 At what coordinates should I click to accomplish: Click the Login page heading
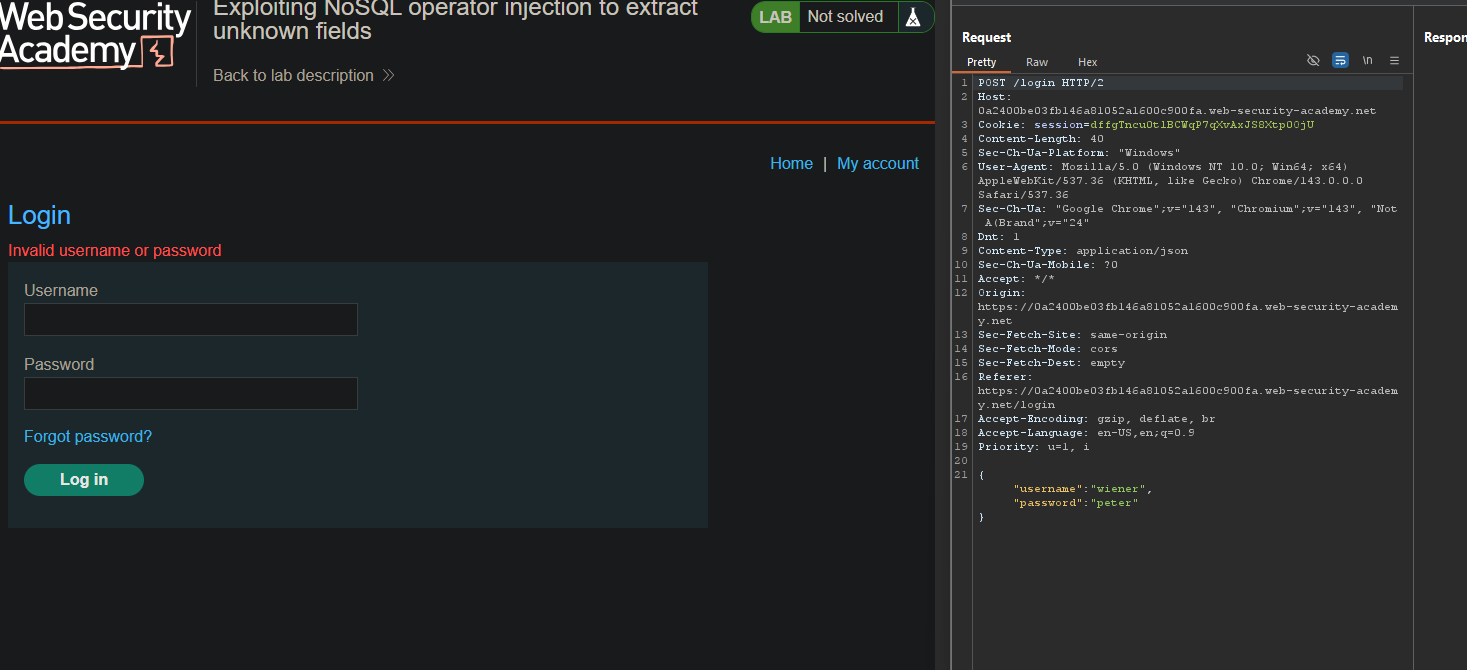pyautogui.click(x=39, y=215)
